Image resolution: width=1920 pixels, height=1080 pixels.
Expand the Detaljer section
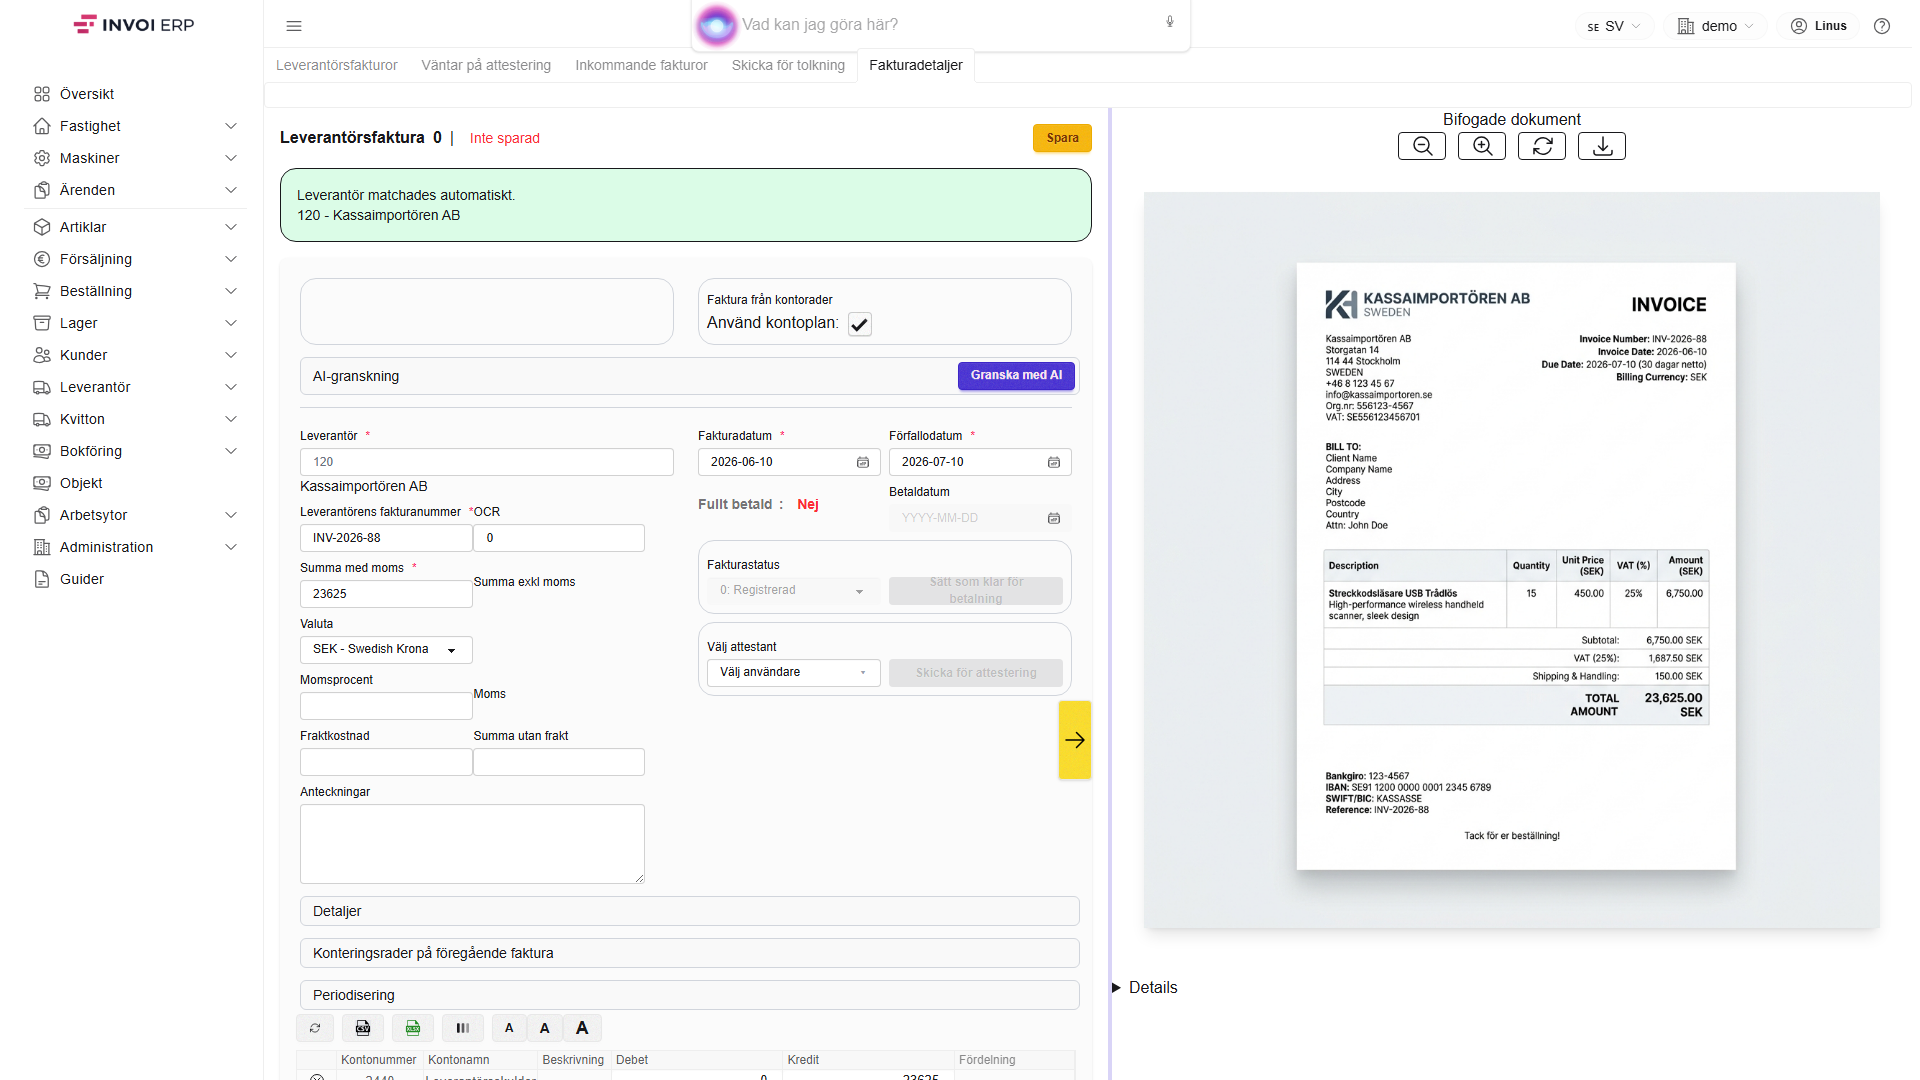[x=690, y=911]
